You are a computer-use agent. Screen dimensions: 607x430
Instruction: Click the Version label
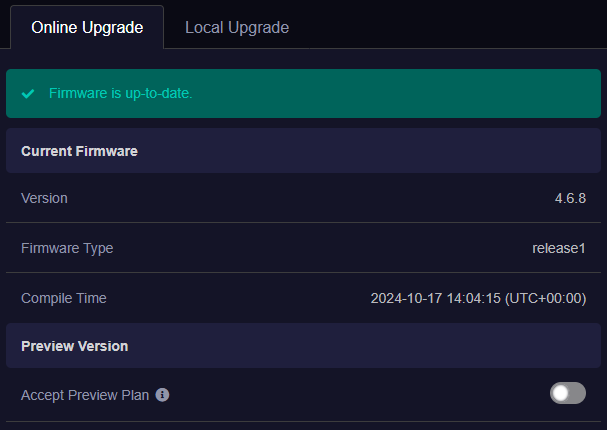[x=44, y=198]
